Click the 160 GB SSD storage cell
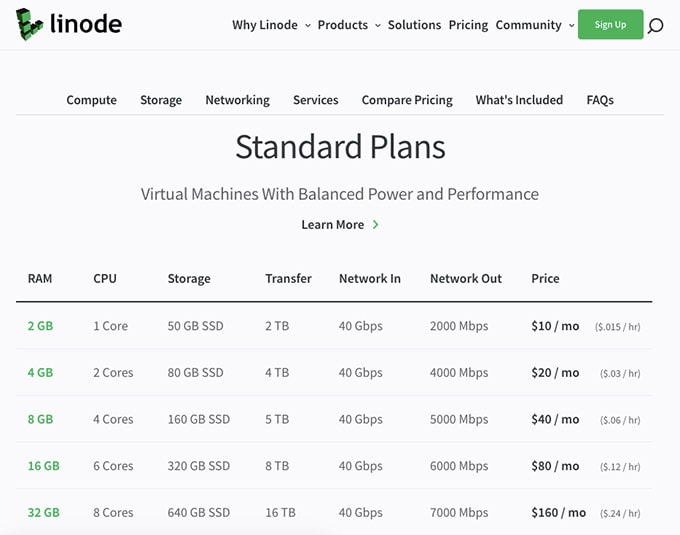 coord(199,420)
